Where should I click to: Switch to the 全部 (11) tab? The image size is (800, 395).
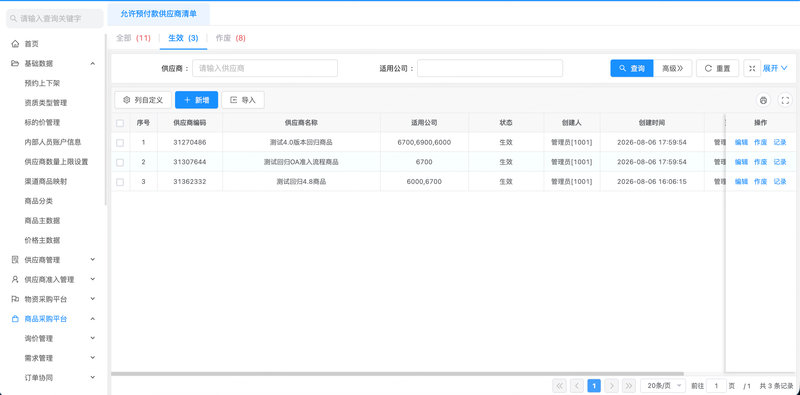click(x=133, y=38)
